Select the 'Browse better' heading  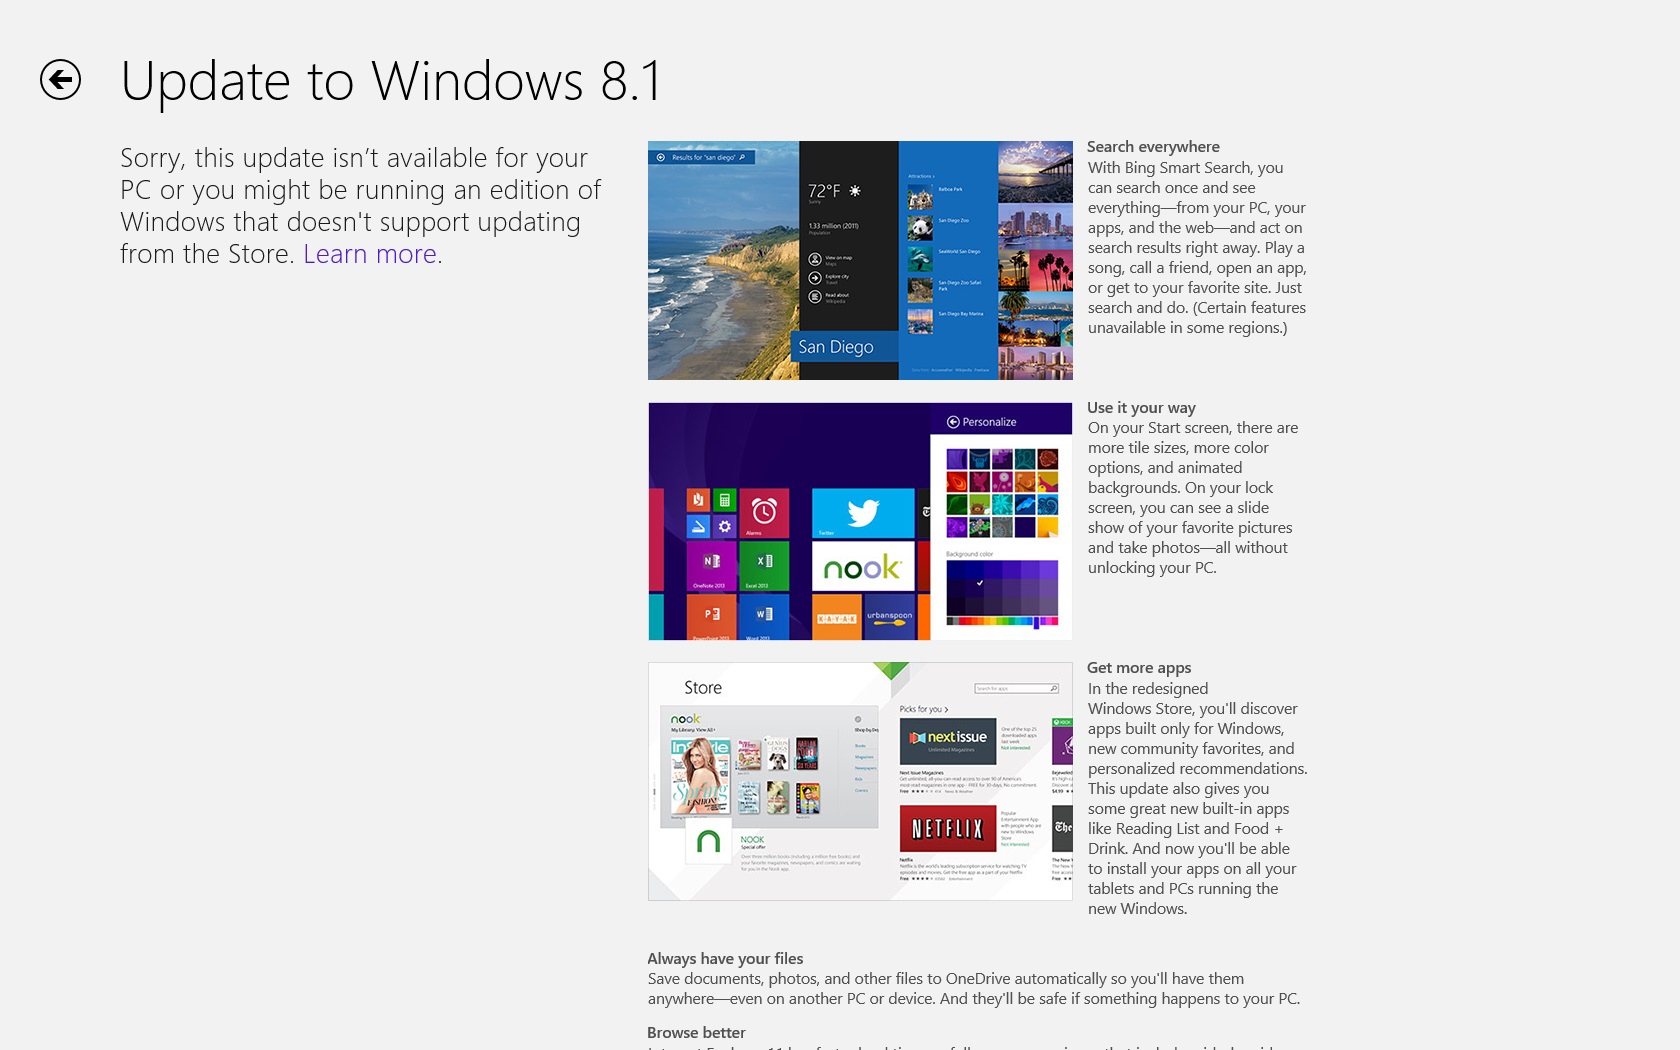pos(696,1033)
